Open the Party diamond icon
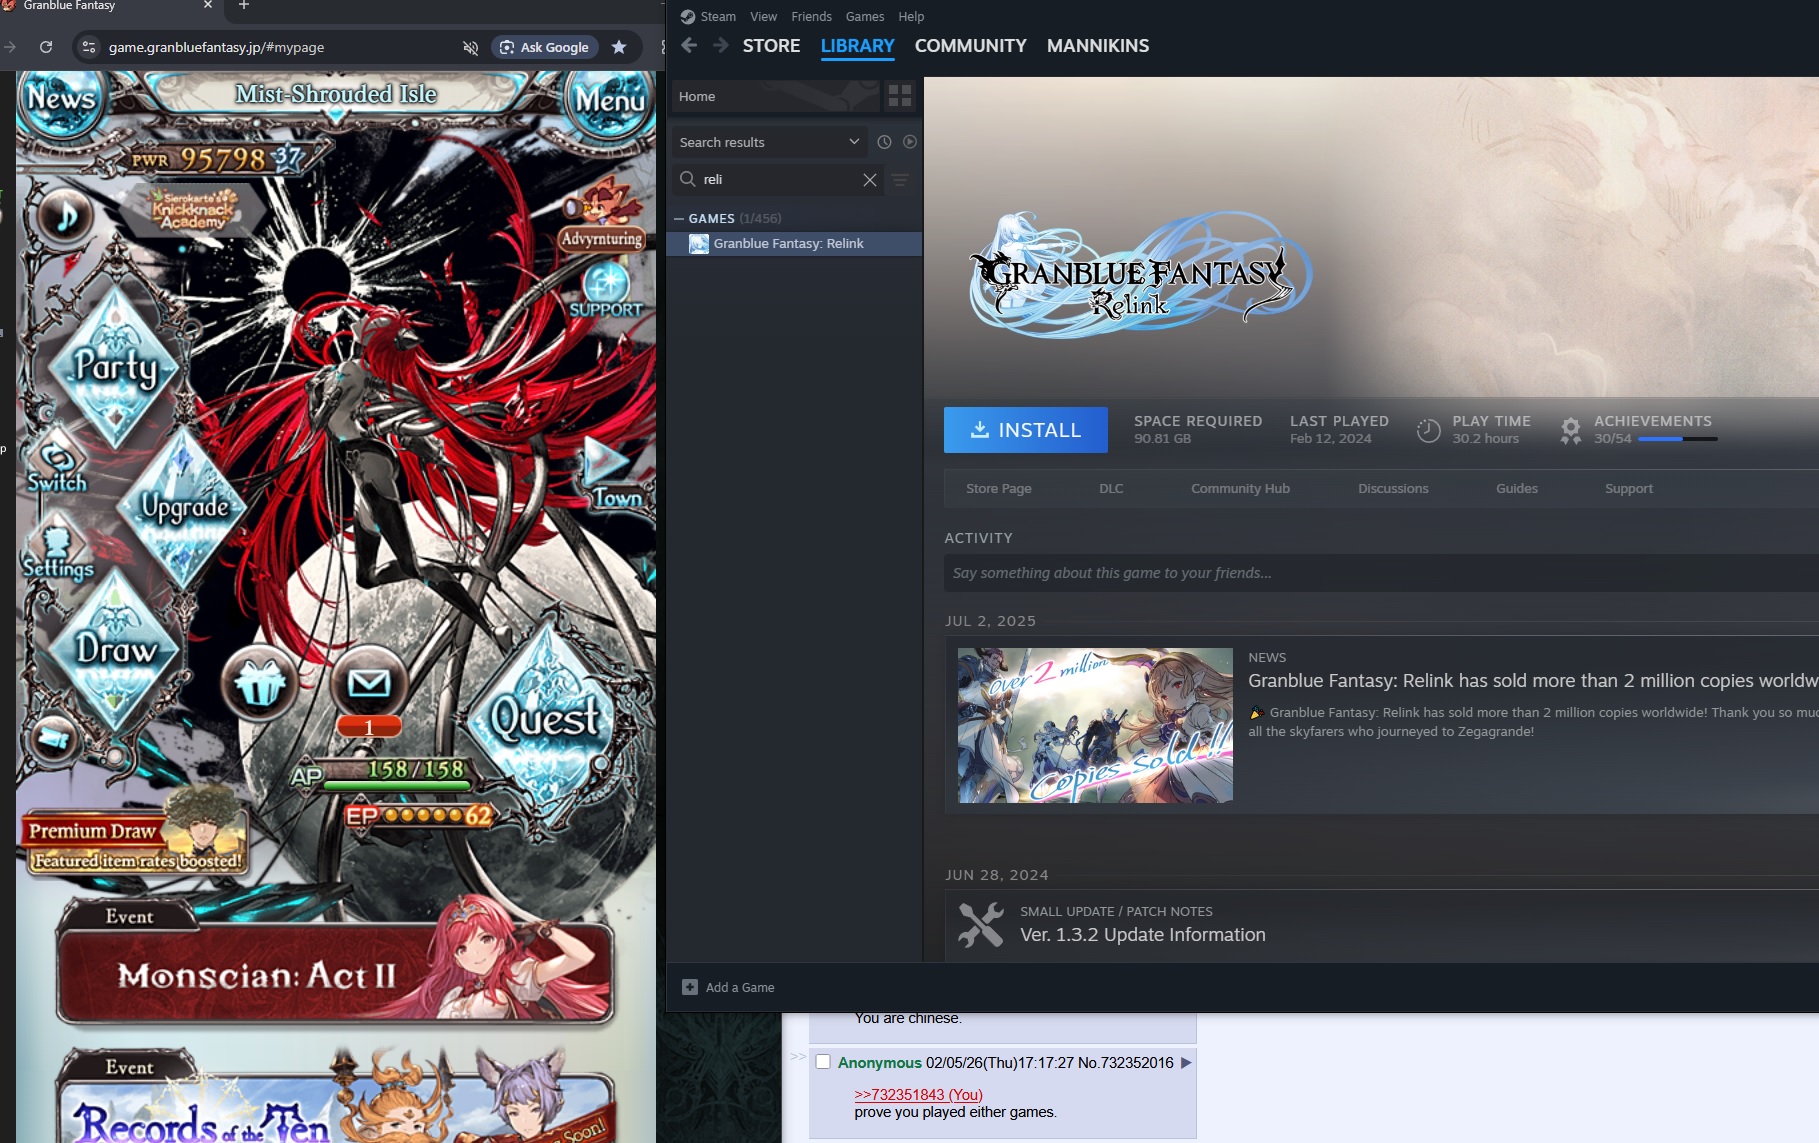 point(116,368)
